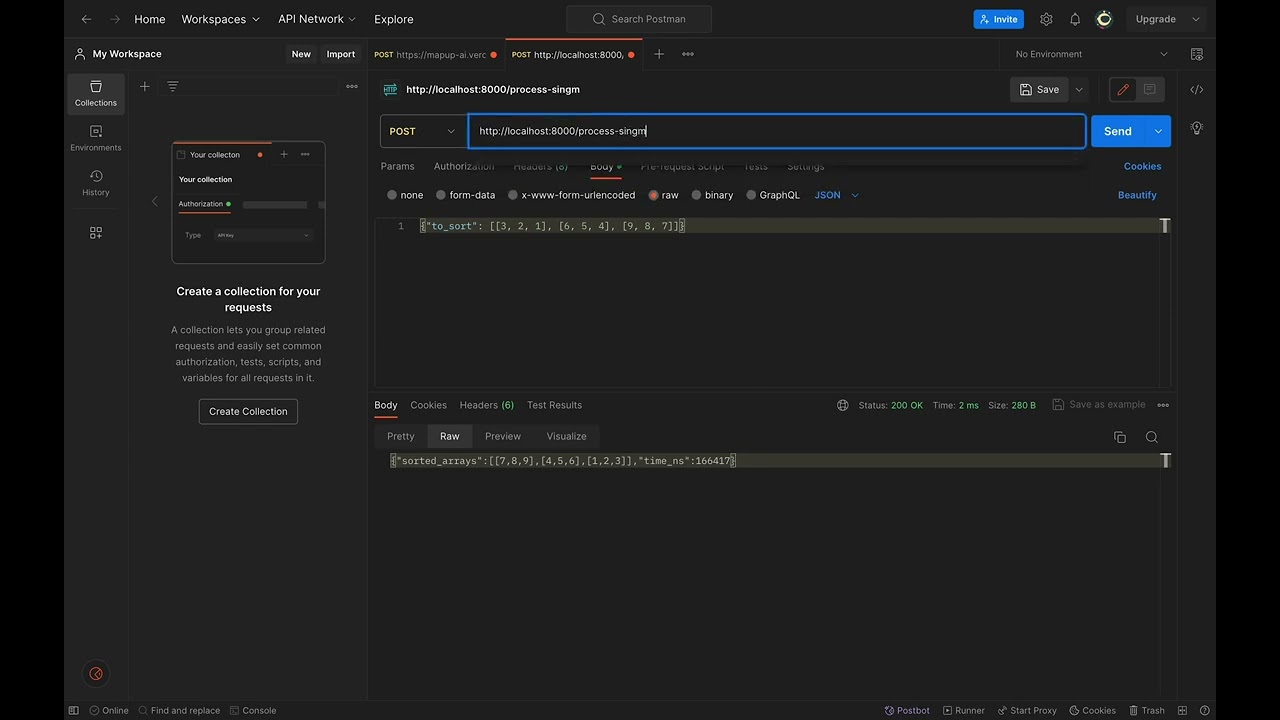
Task: Open Collections in the sidebar
Action: point(96,94)
